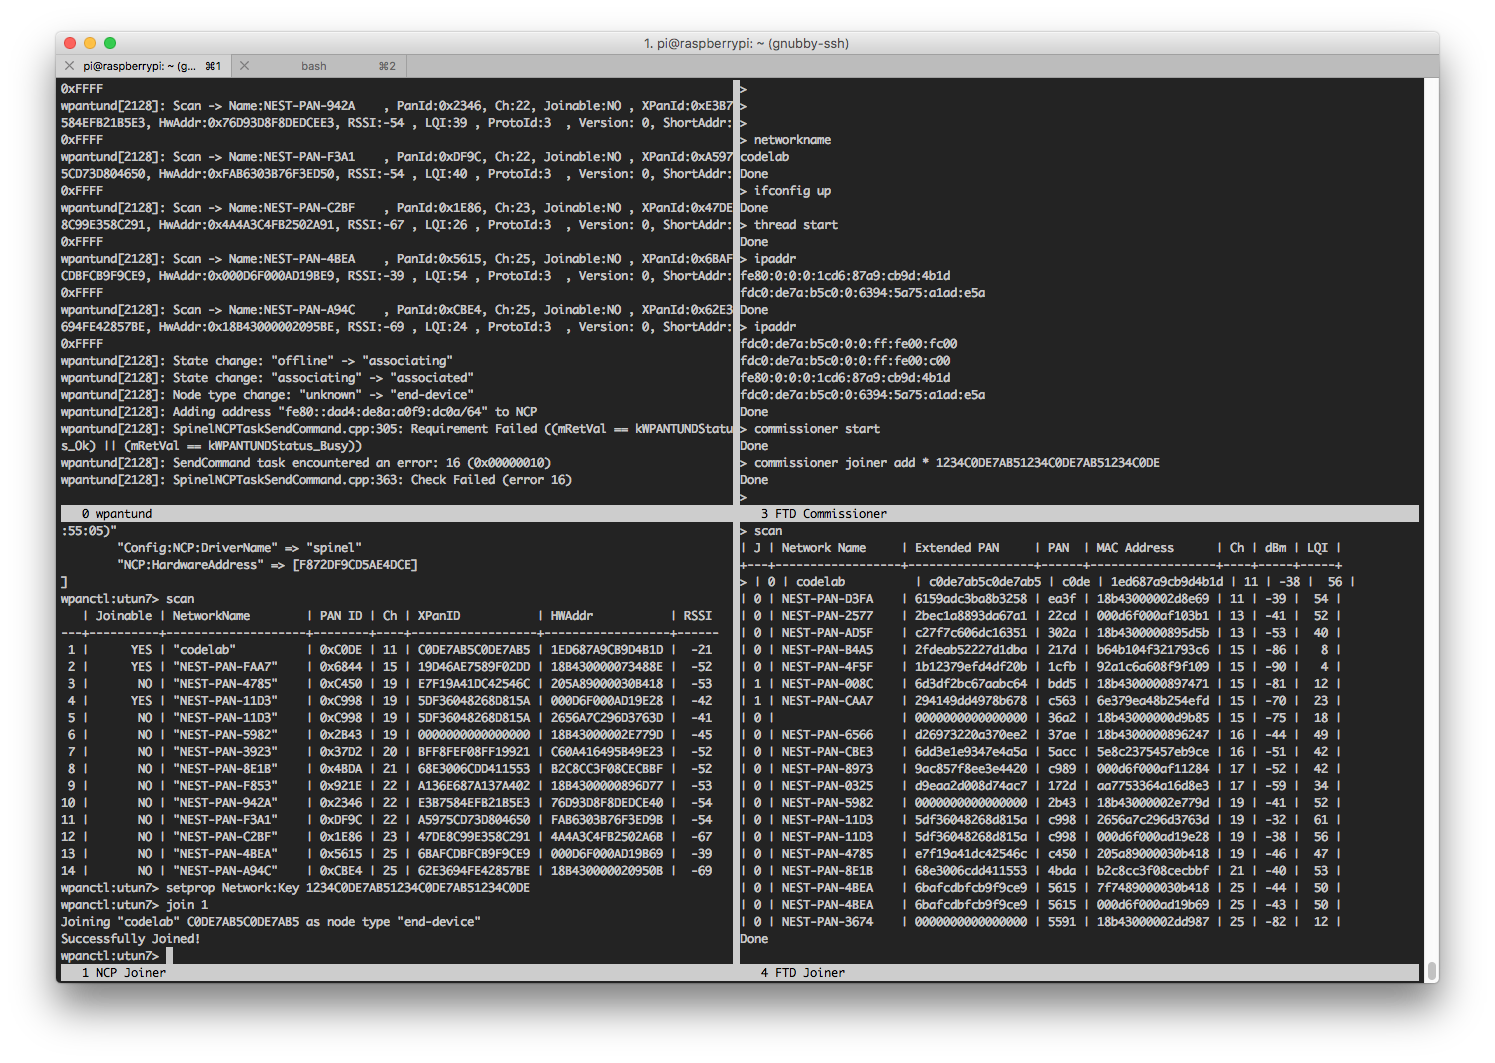Select the pi@raspberrypi tab
This screenshot has height=1063, width=1495.
click(140, 65)
